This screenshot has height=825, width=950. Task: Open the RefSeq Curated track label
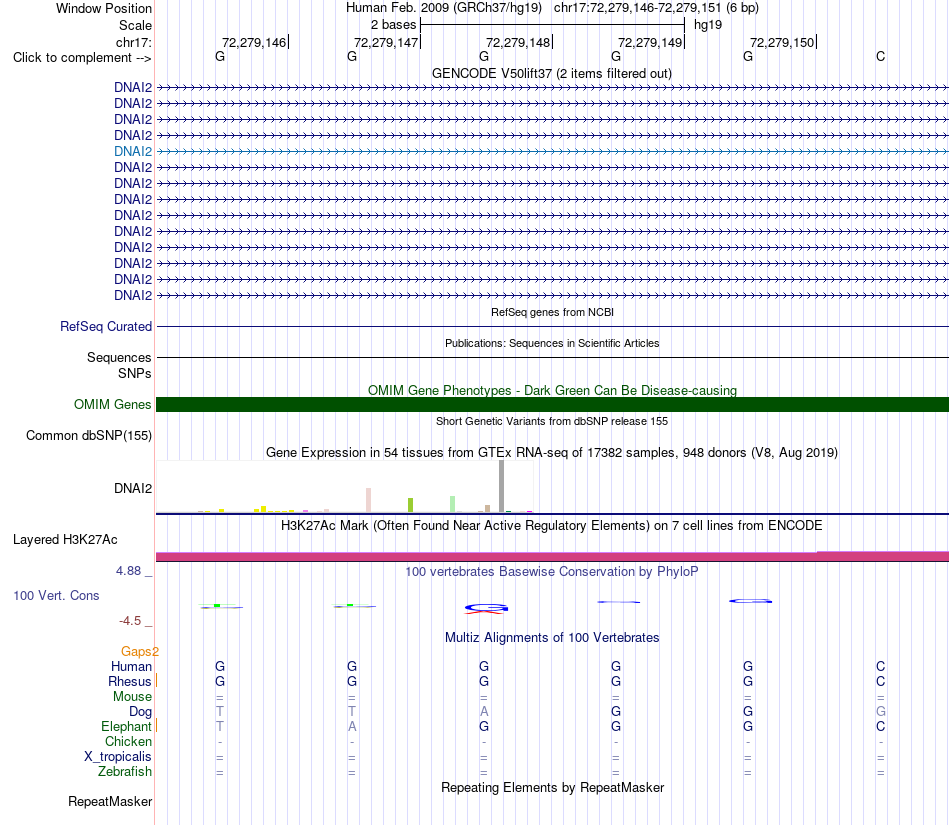pos(106,326)
